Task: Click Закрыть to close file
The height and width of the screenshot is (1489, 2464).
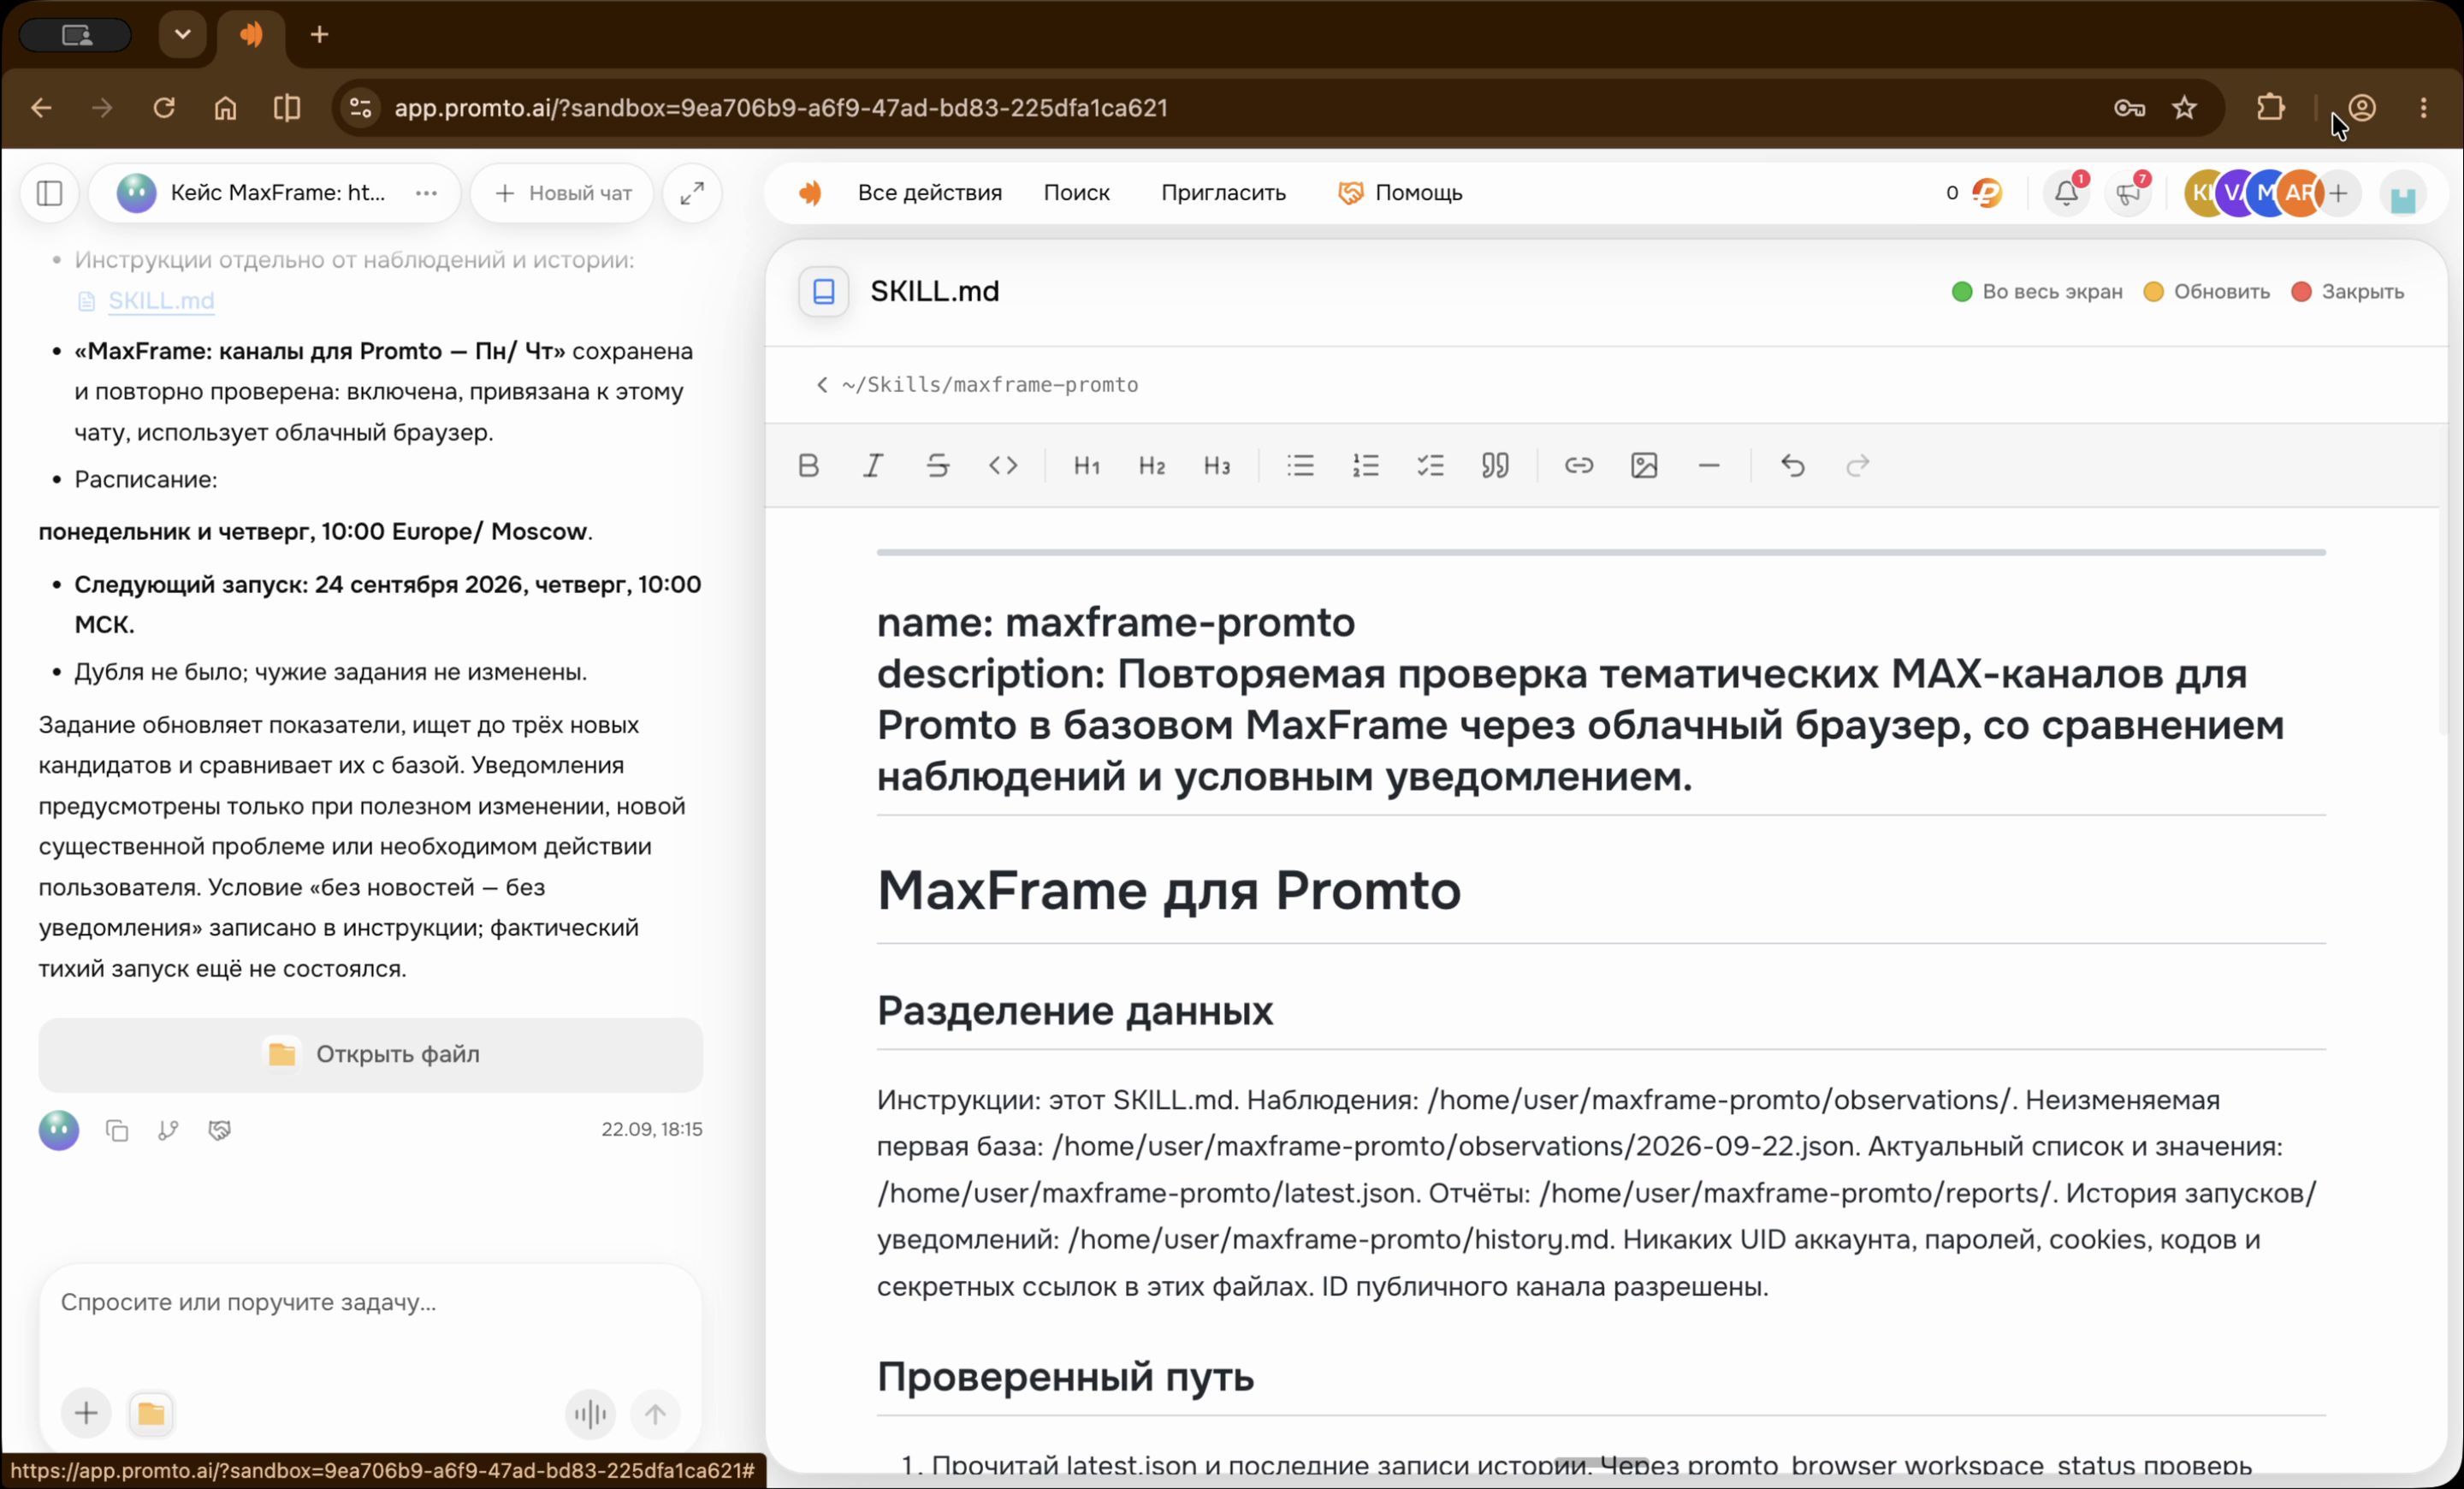Action: coord(2348,292)
